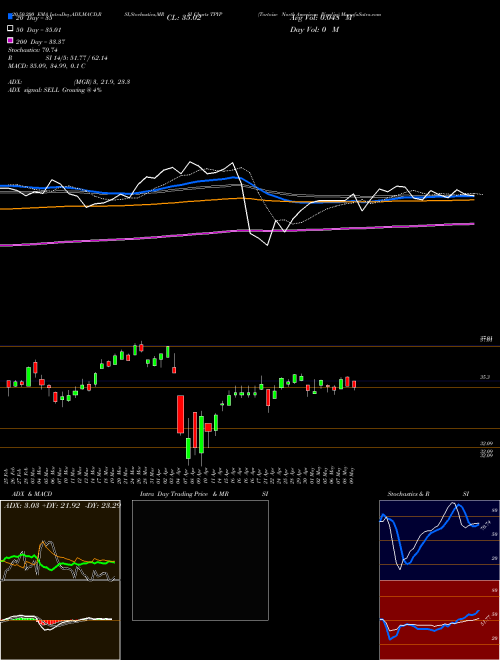Click the 'Stochastics: 70.74' readout
Viewport: 500px width, 660px height.
coord(32,50)
